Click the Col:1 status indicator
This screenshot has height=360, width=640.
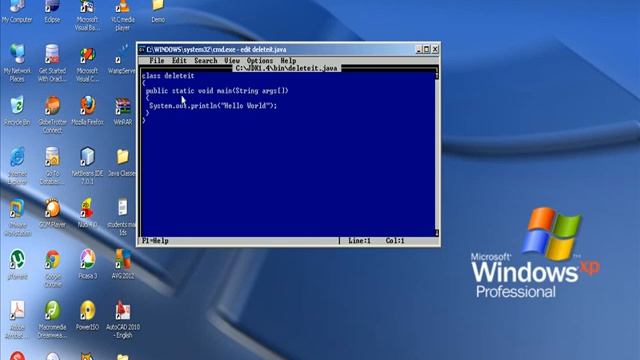(x=395, y=241)
